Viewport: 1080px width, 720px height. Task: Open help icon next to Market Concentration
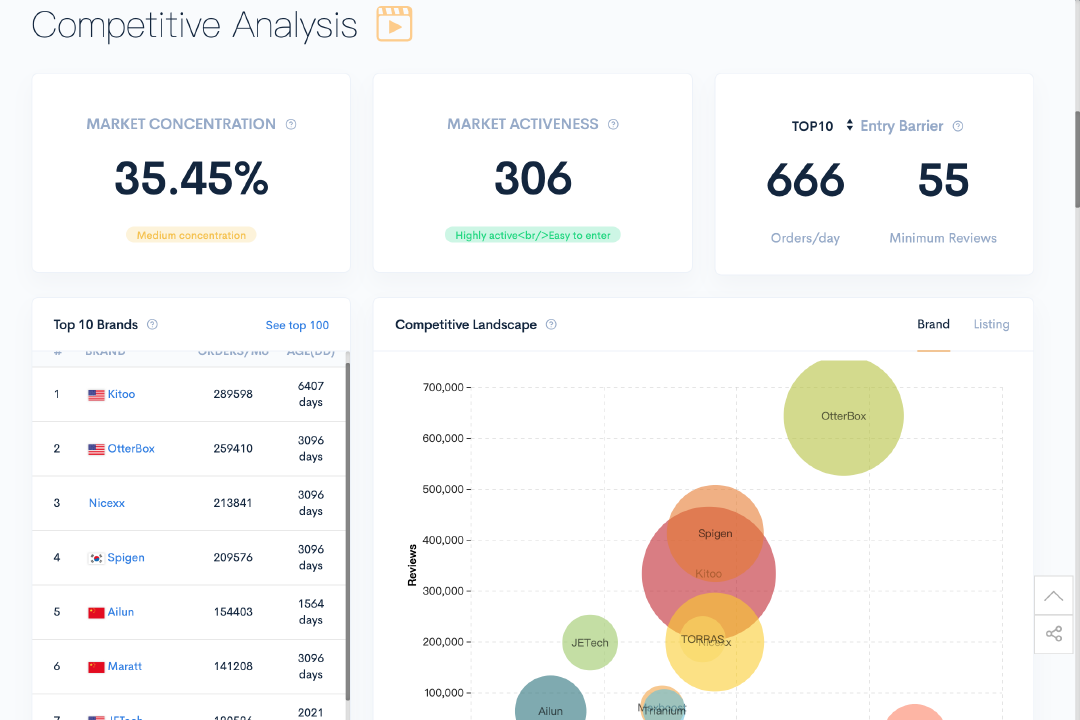(x=291, y=125)
